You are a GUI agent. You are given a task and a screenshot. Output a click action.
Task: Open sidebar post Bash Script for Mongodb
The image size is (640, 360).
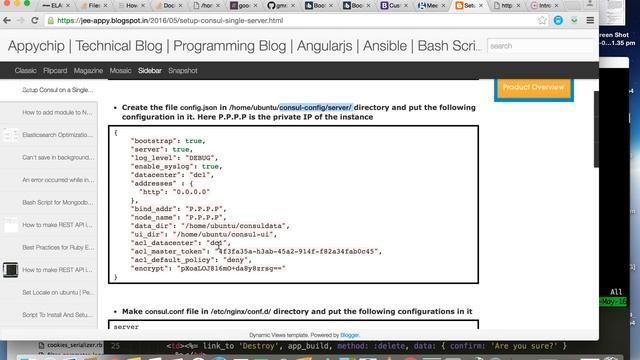pyautogui.click(x=58, y=202)
